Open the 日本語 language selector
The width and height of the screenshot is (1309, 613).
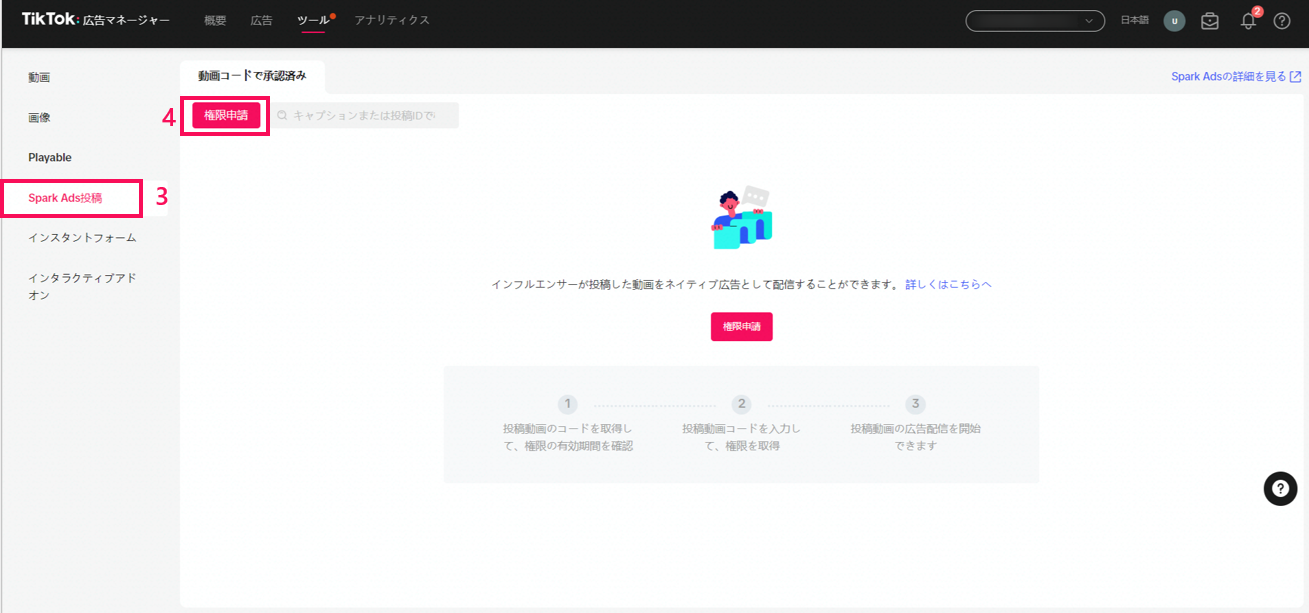click(1134, 21)
